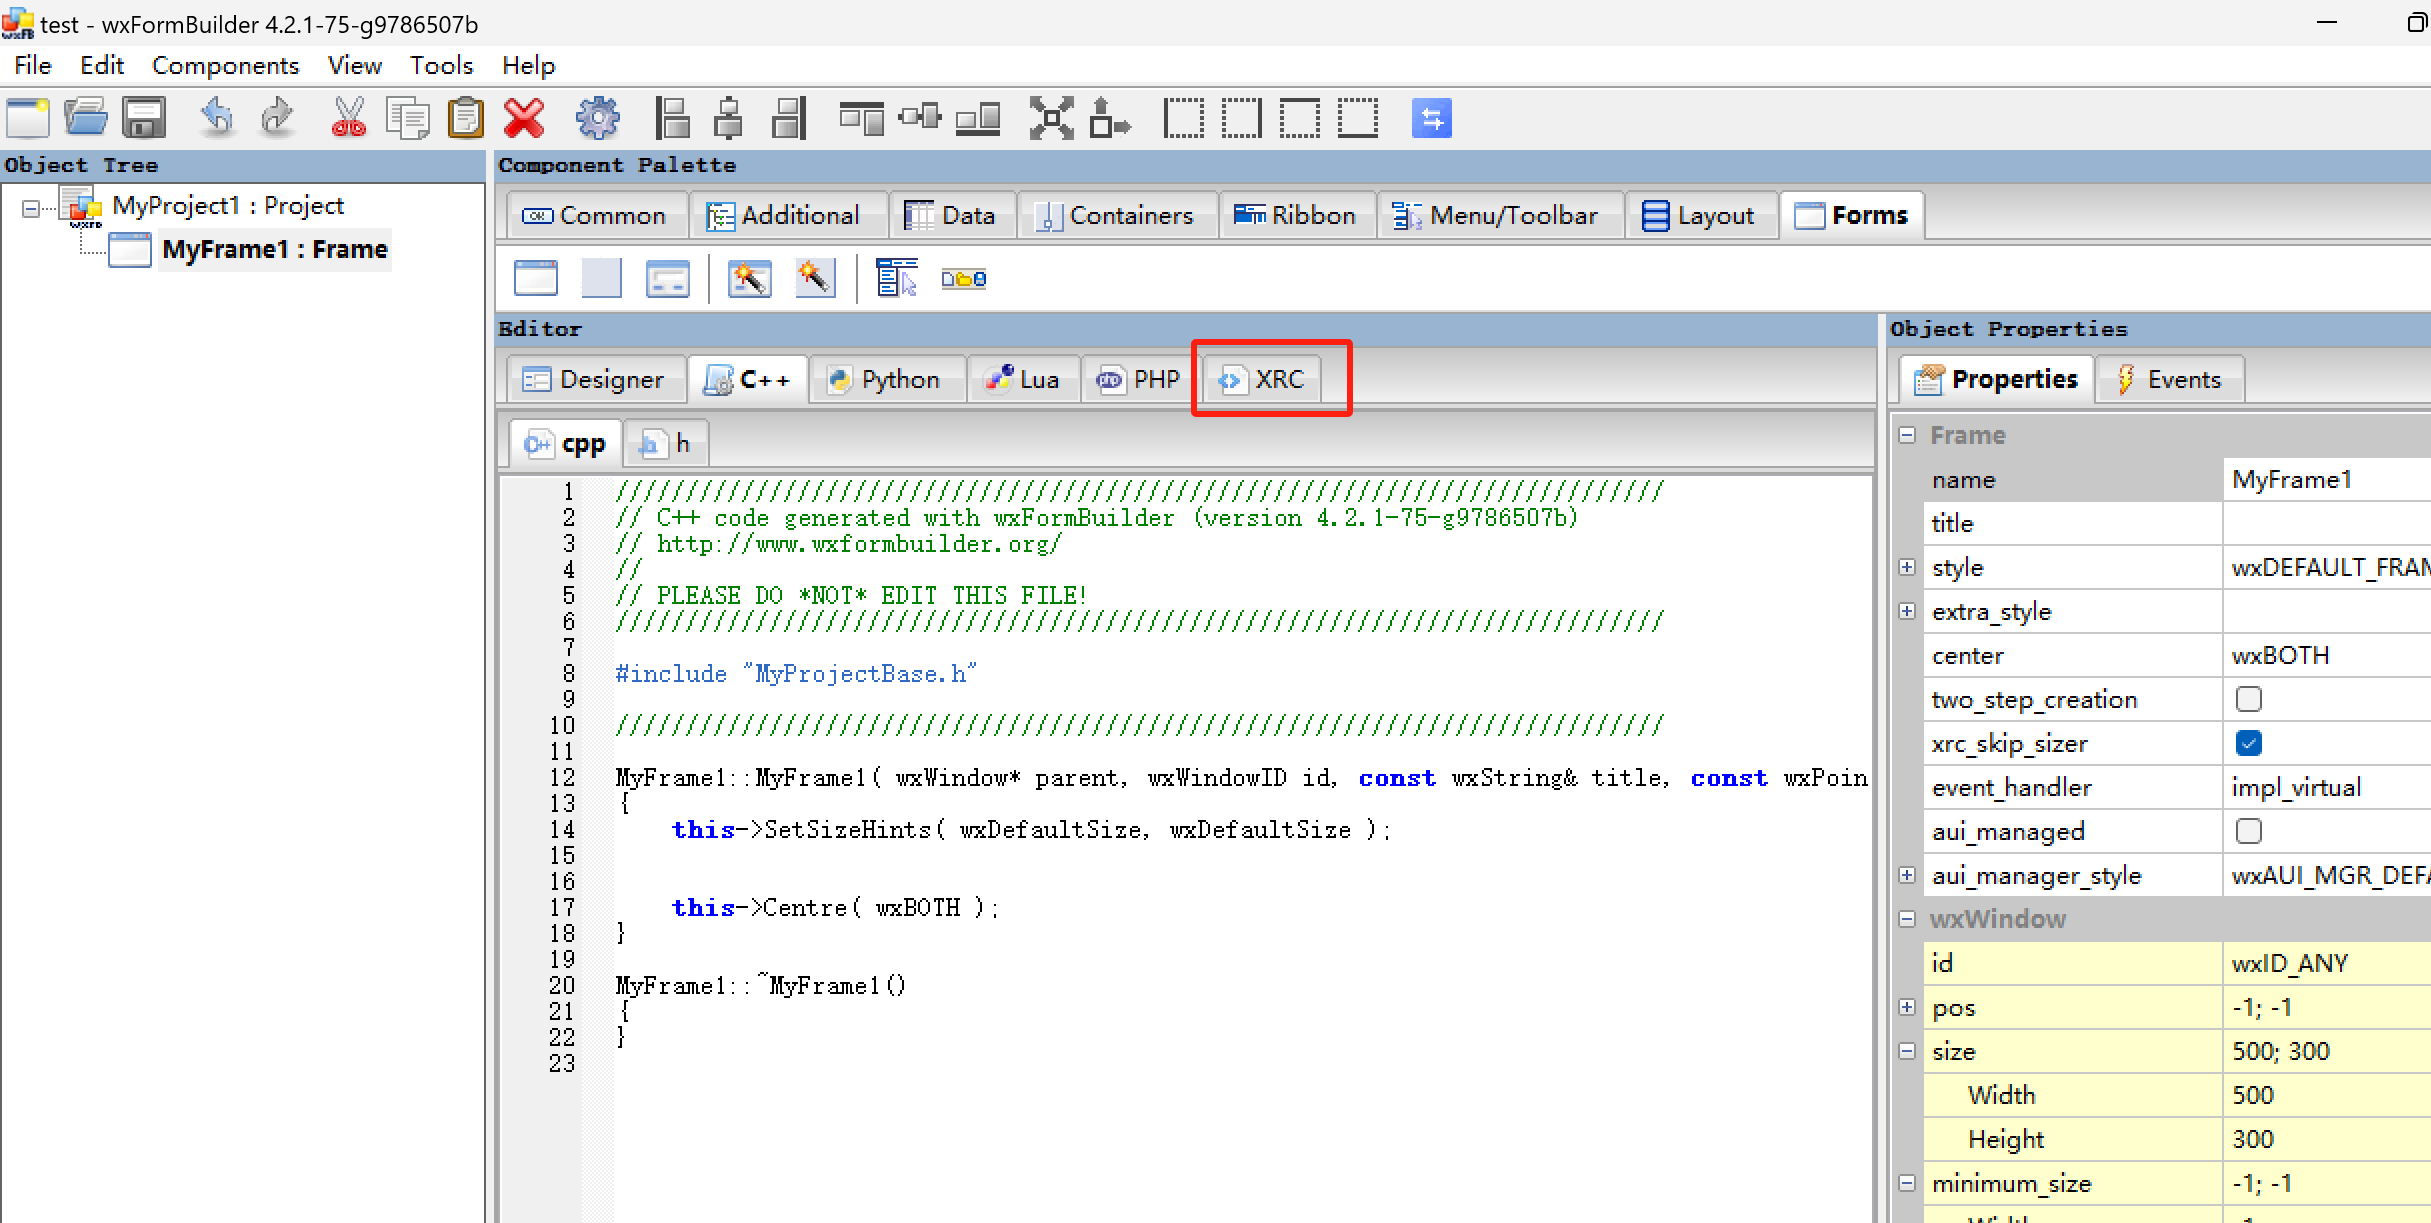Screen dimensions: 2431x1223
Task: Uncheck the xrc_skip_sizer checkbox
Action: [2248, 743]
